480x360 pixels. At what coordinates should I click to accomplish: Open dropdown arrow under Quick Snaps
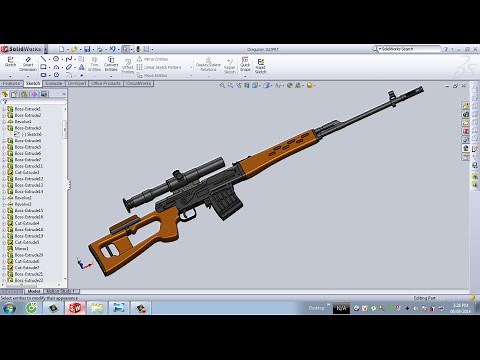tap(245, 77)
